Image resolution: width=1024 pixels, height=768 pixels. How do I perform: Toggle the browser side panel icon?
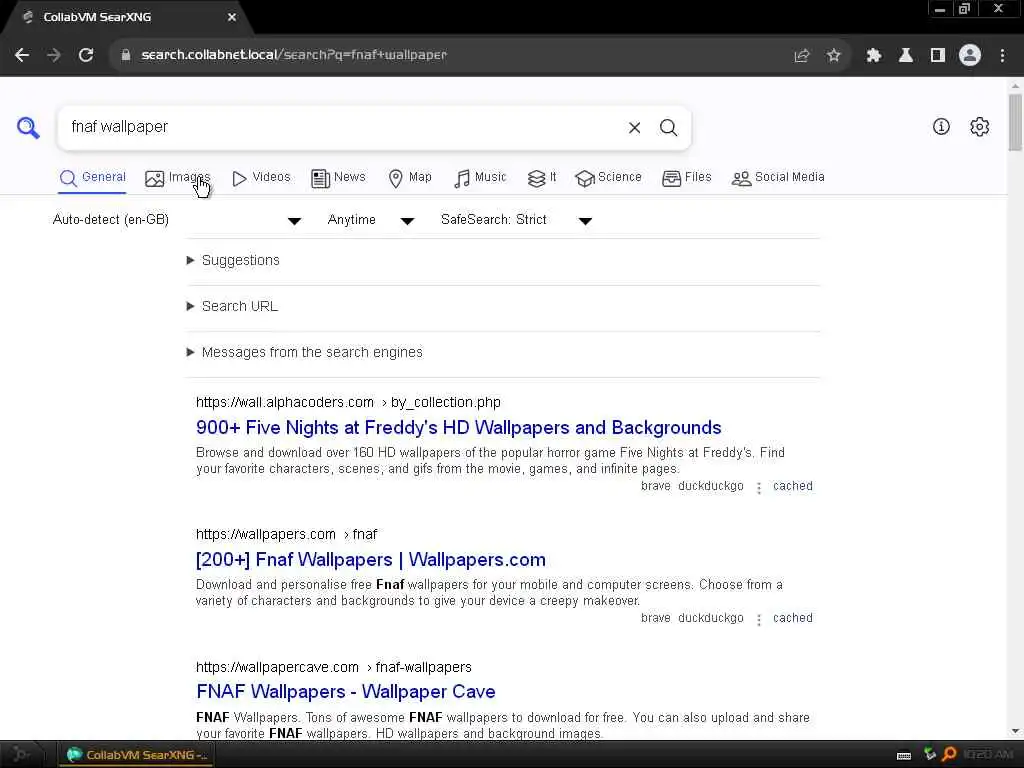(938, 56)
